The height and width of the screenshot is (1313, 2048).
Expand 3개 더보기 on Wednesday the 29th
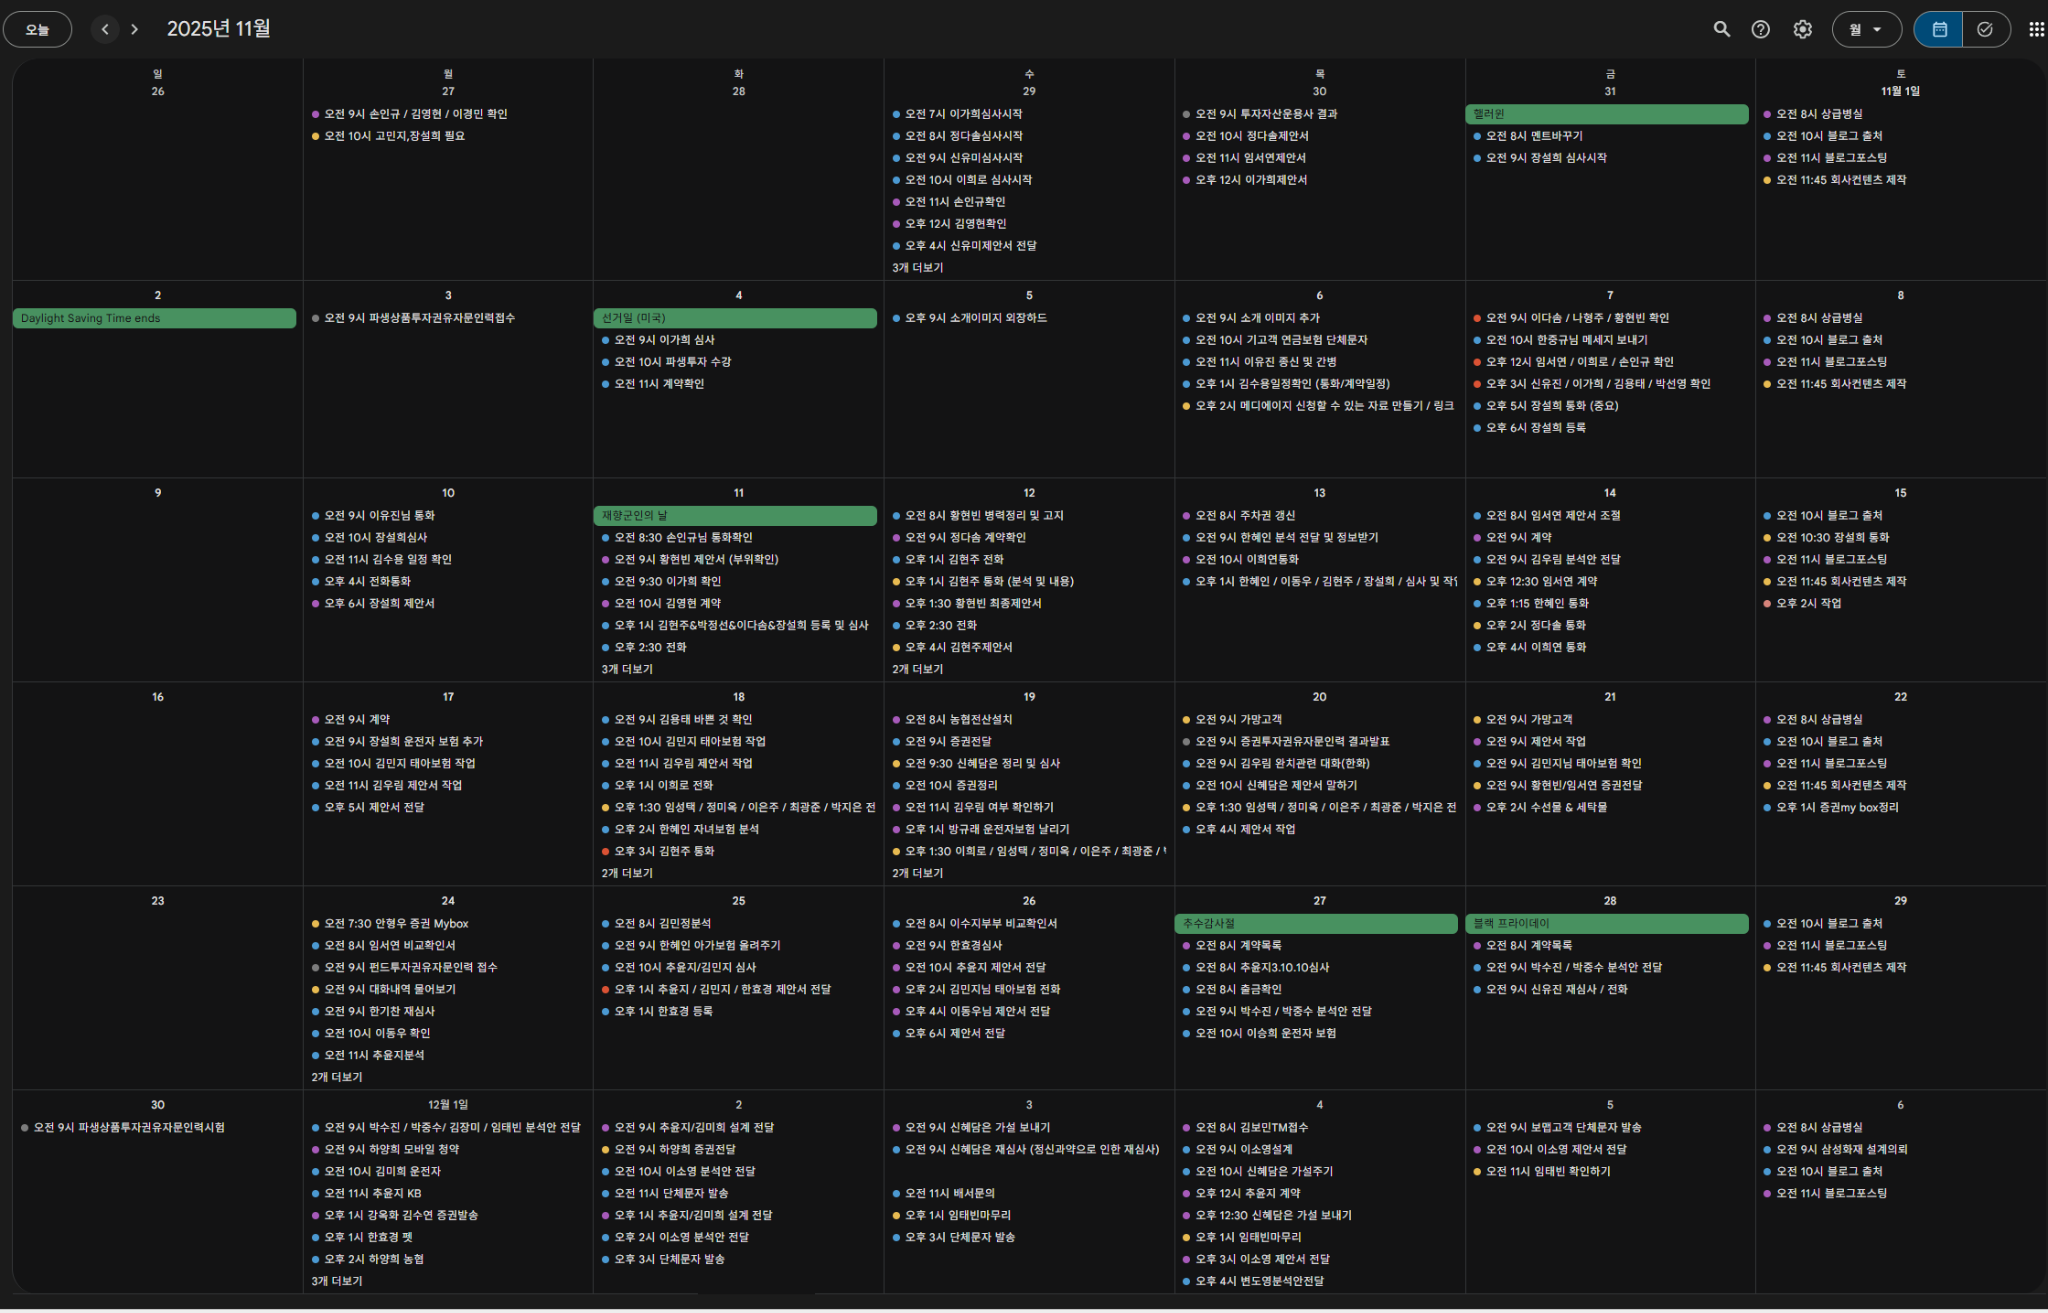pos(917,268)
